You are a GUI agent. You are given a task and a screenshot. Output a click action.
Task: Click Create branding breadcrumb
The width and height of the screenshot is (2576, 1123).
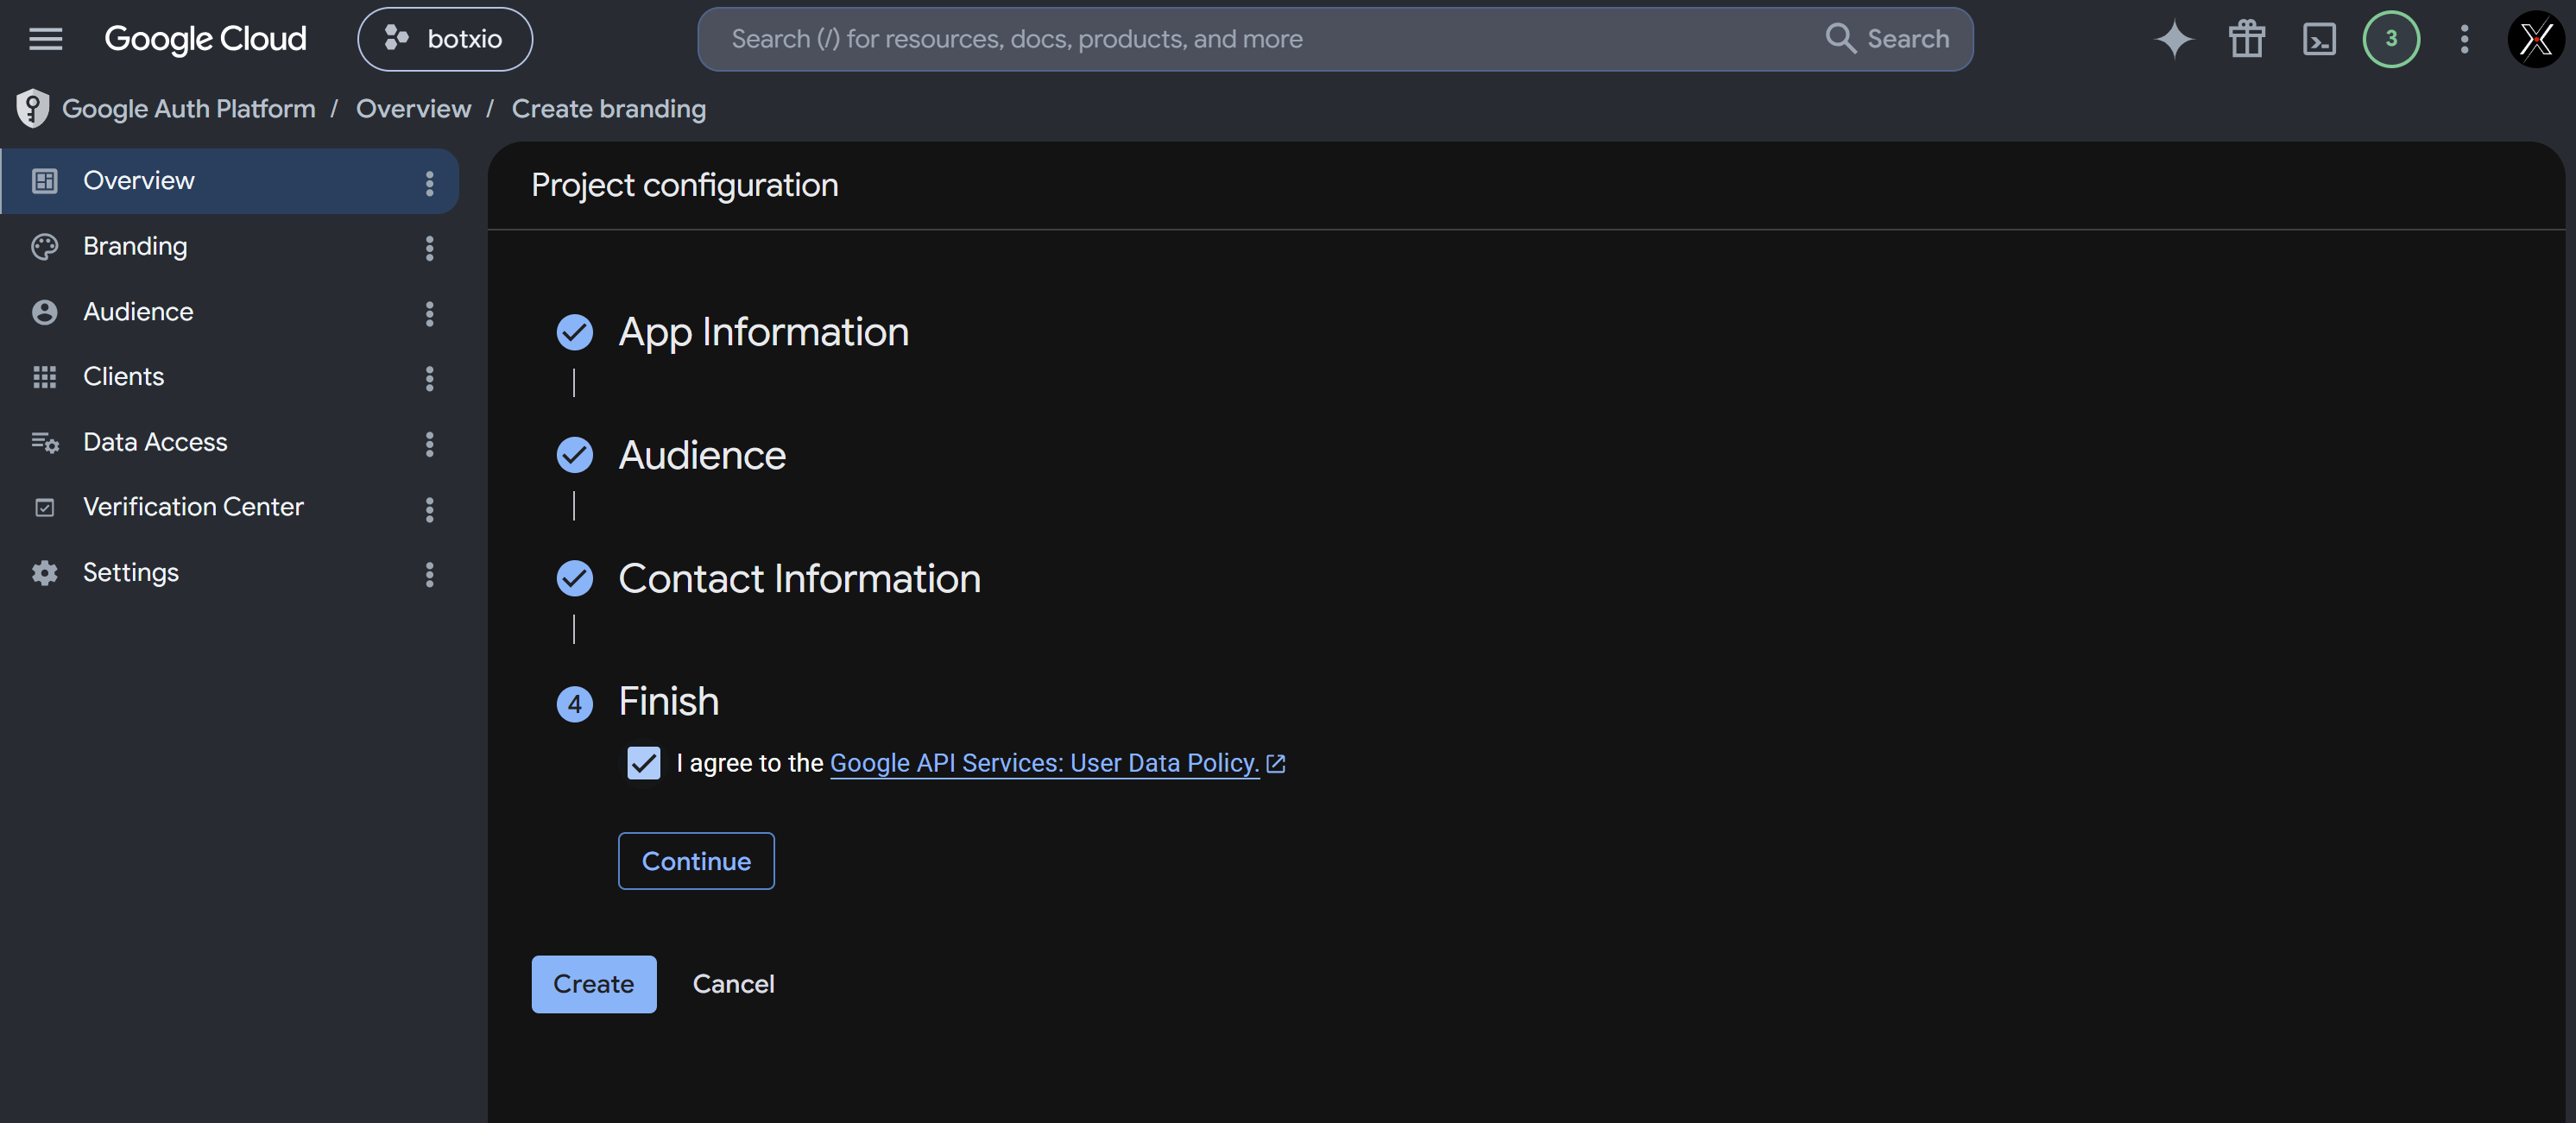(x=608, y=108)
